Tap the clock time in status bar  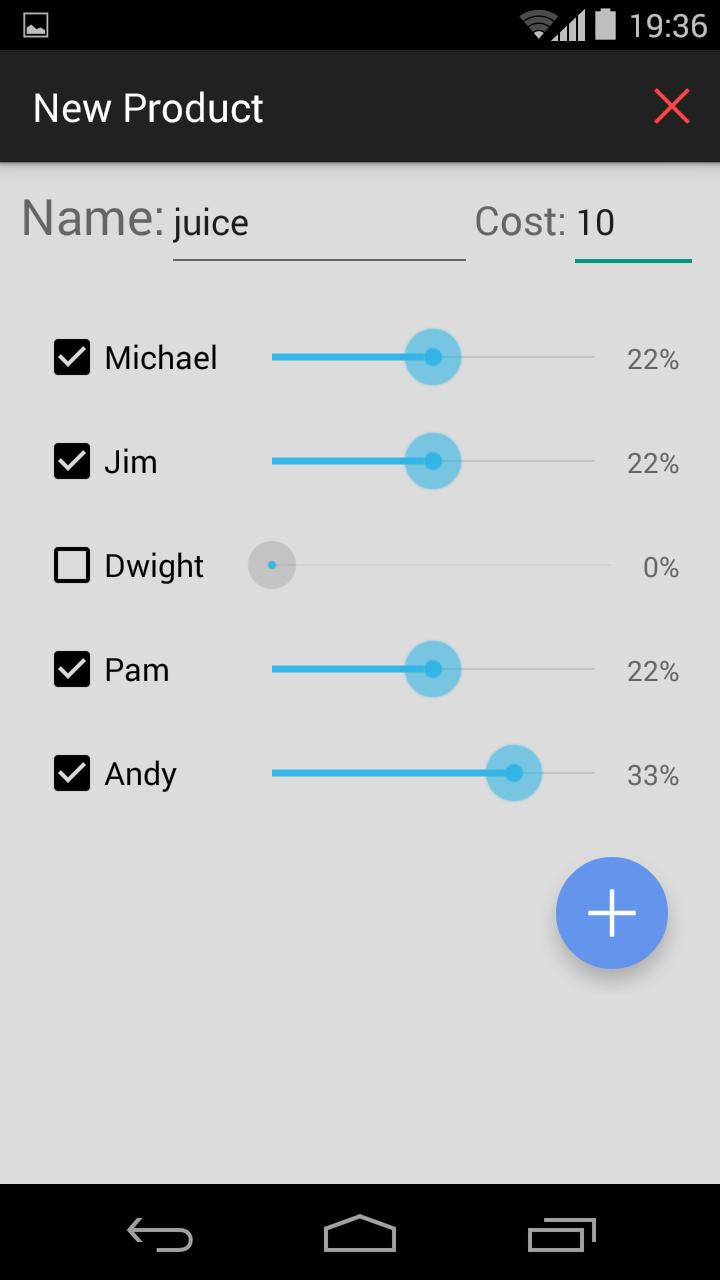click(x=668, y=25)
